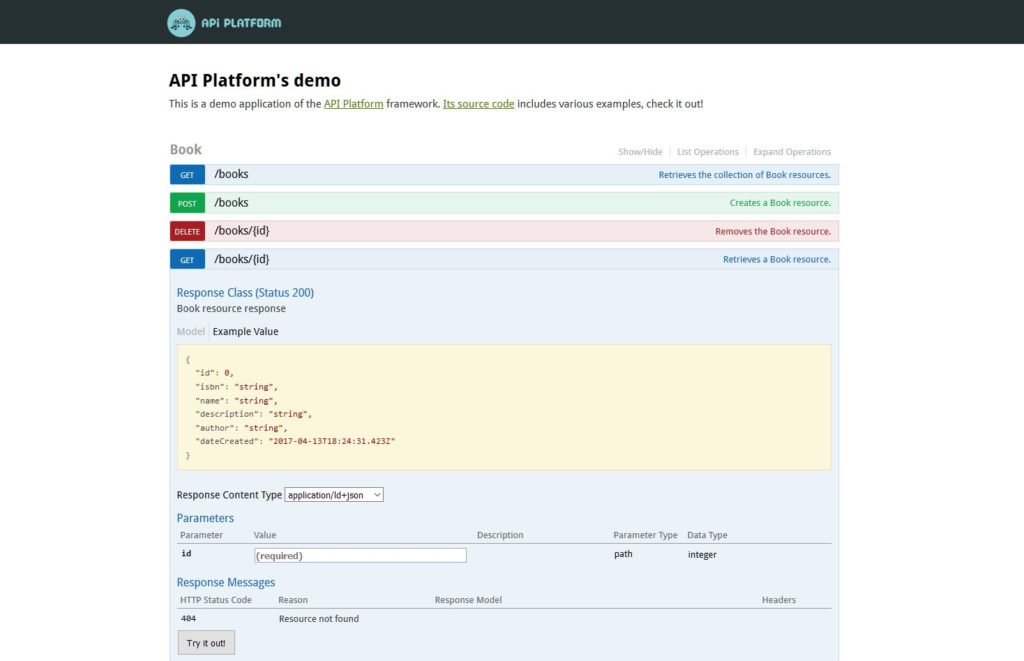Image resolution: width=1024 pixels, height=661 pixels.
Task: Click the "description": "string" JSON line
Action: (x=253, y=414)
